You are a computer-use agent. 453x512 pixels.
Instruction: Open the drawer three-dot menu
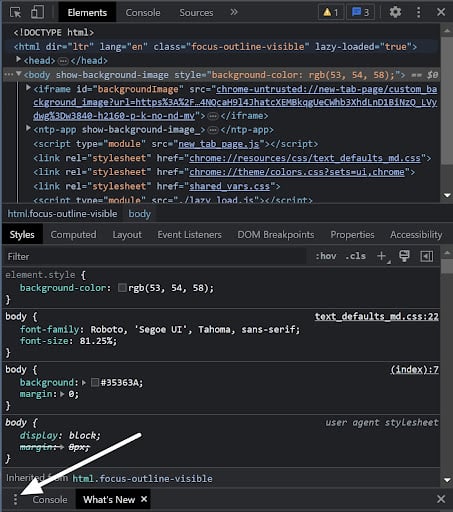pyautogui.click(x=15, y=499)
